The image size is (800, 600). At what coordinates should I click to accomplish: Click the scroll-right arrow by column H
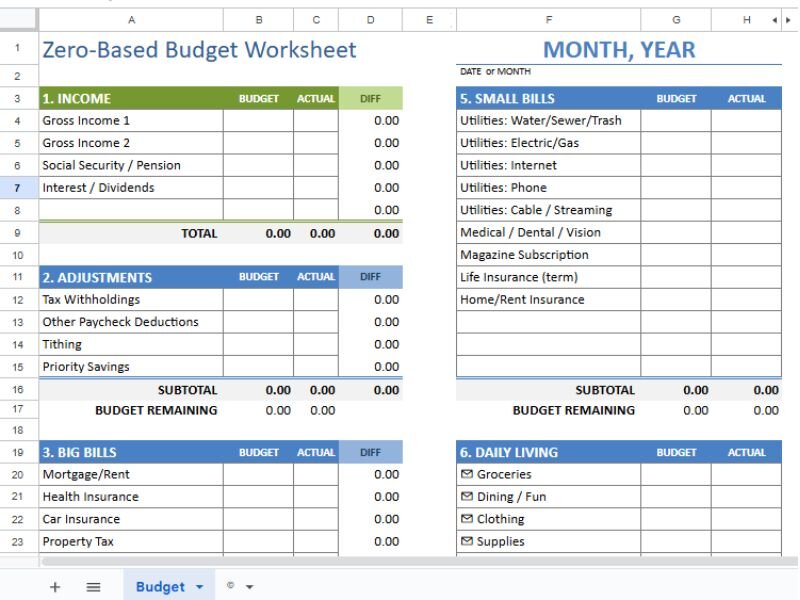click(x=788, y=20)
